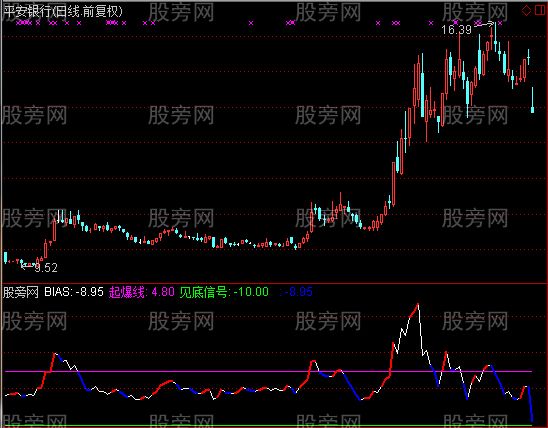This screenshot has width=548, height=428.
Task: Click the high price label 16.39
Action: point(456,30)
